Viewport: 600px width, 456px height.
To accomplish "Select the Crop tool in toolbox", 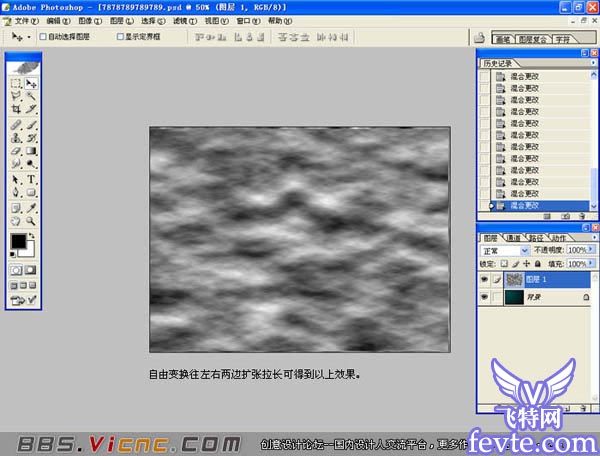I will [15, 108].
